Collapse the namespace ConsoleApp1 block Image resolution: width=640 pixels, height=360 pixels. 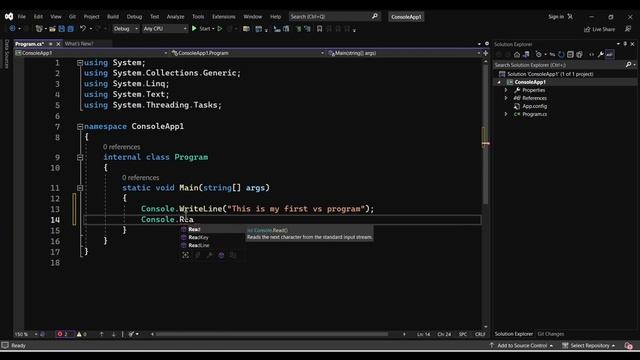coord(80,127)
